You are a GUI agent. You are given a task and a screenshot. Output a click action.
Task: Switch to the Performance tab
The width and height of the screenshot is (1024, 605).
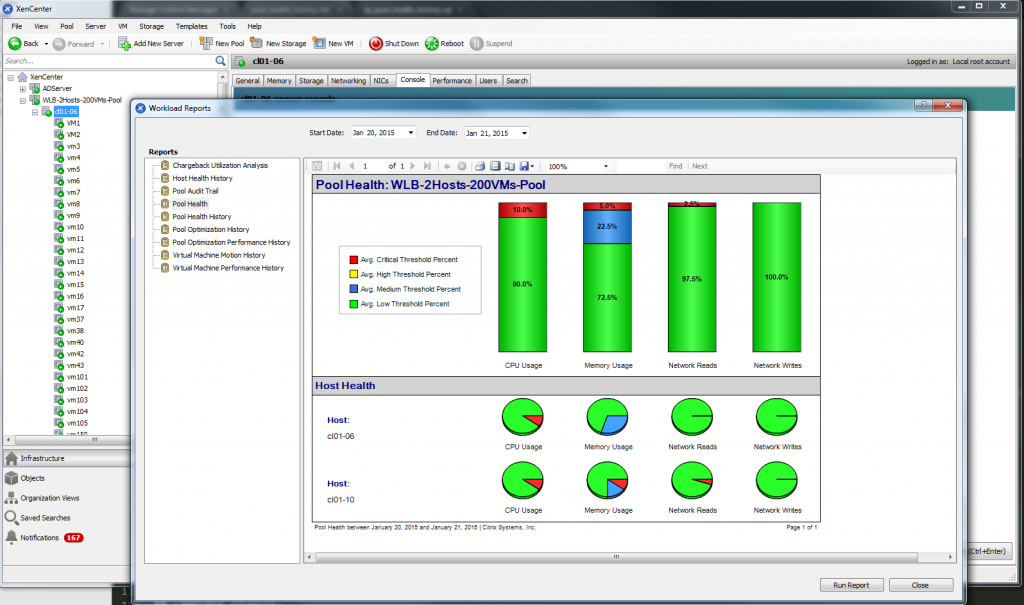coord(452,81)
